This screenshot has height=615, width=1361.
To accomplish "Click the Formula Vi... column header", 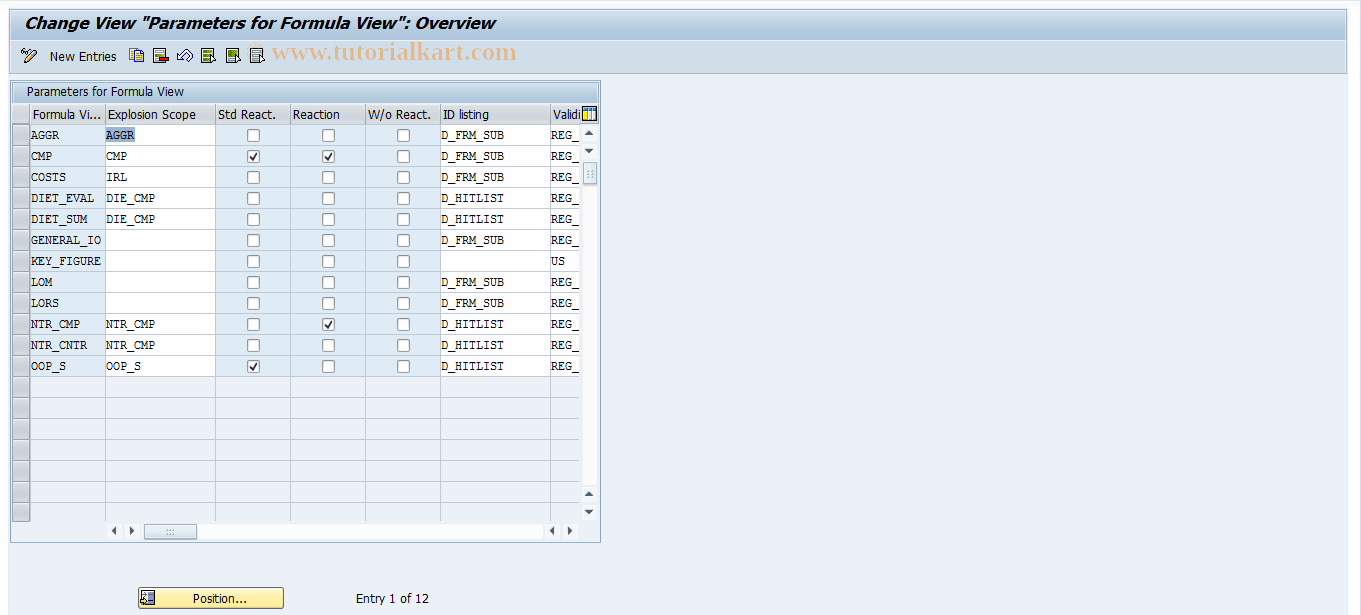I will tap(67, 114).
